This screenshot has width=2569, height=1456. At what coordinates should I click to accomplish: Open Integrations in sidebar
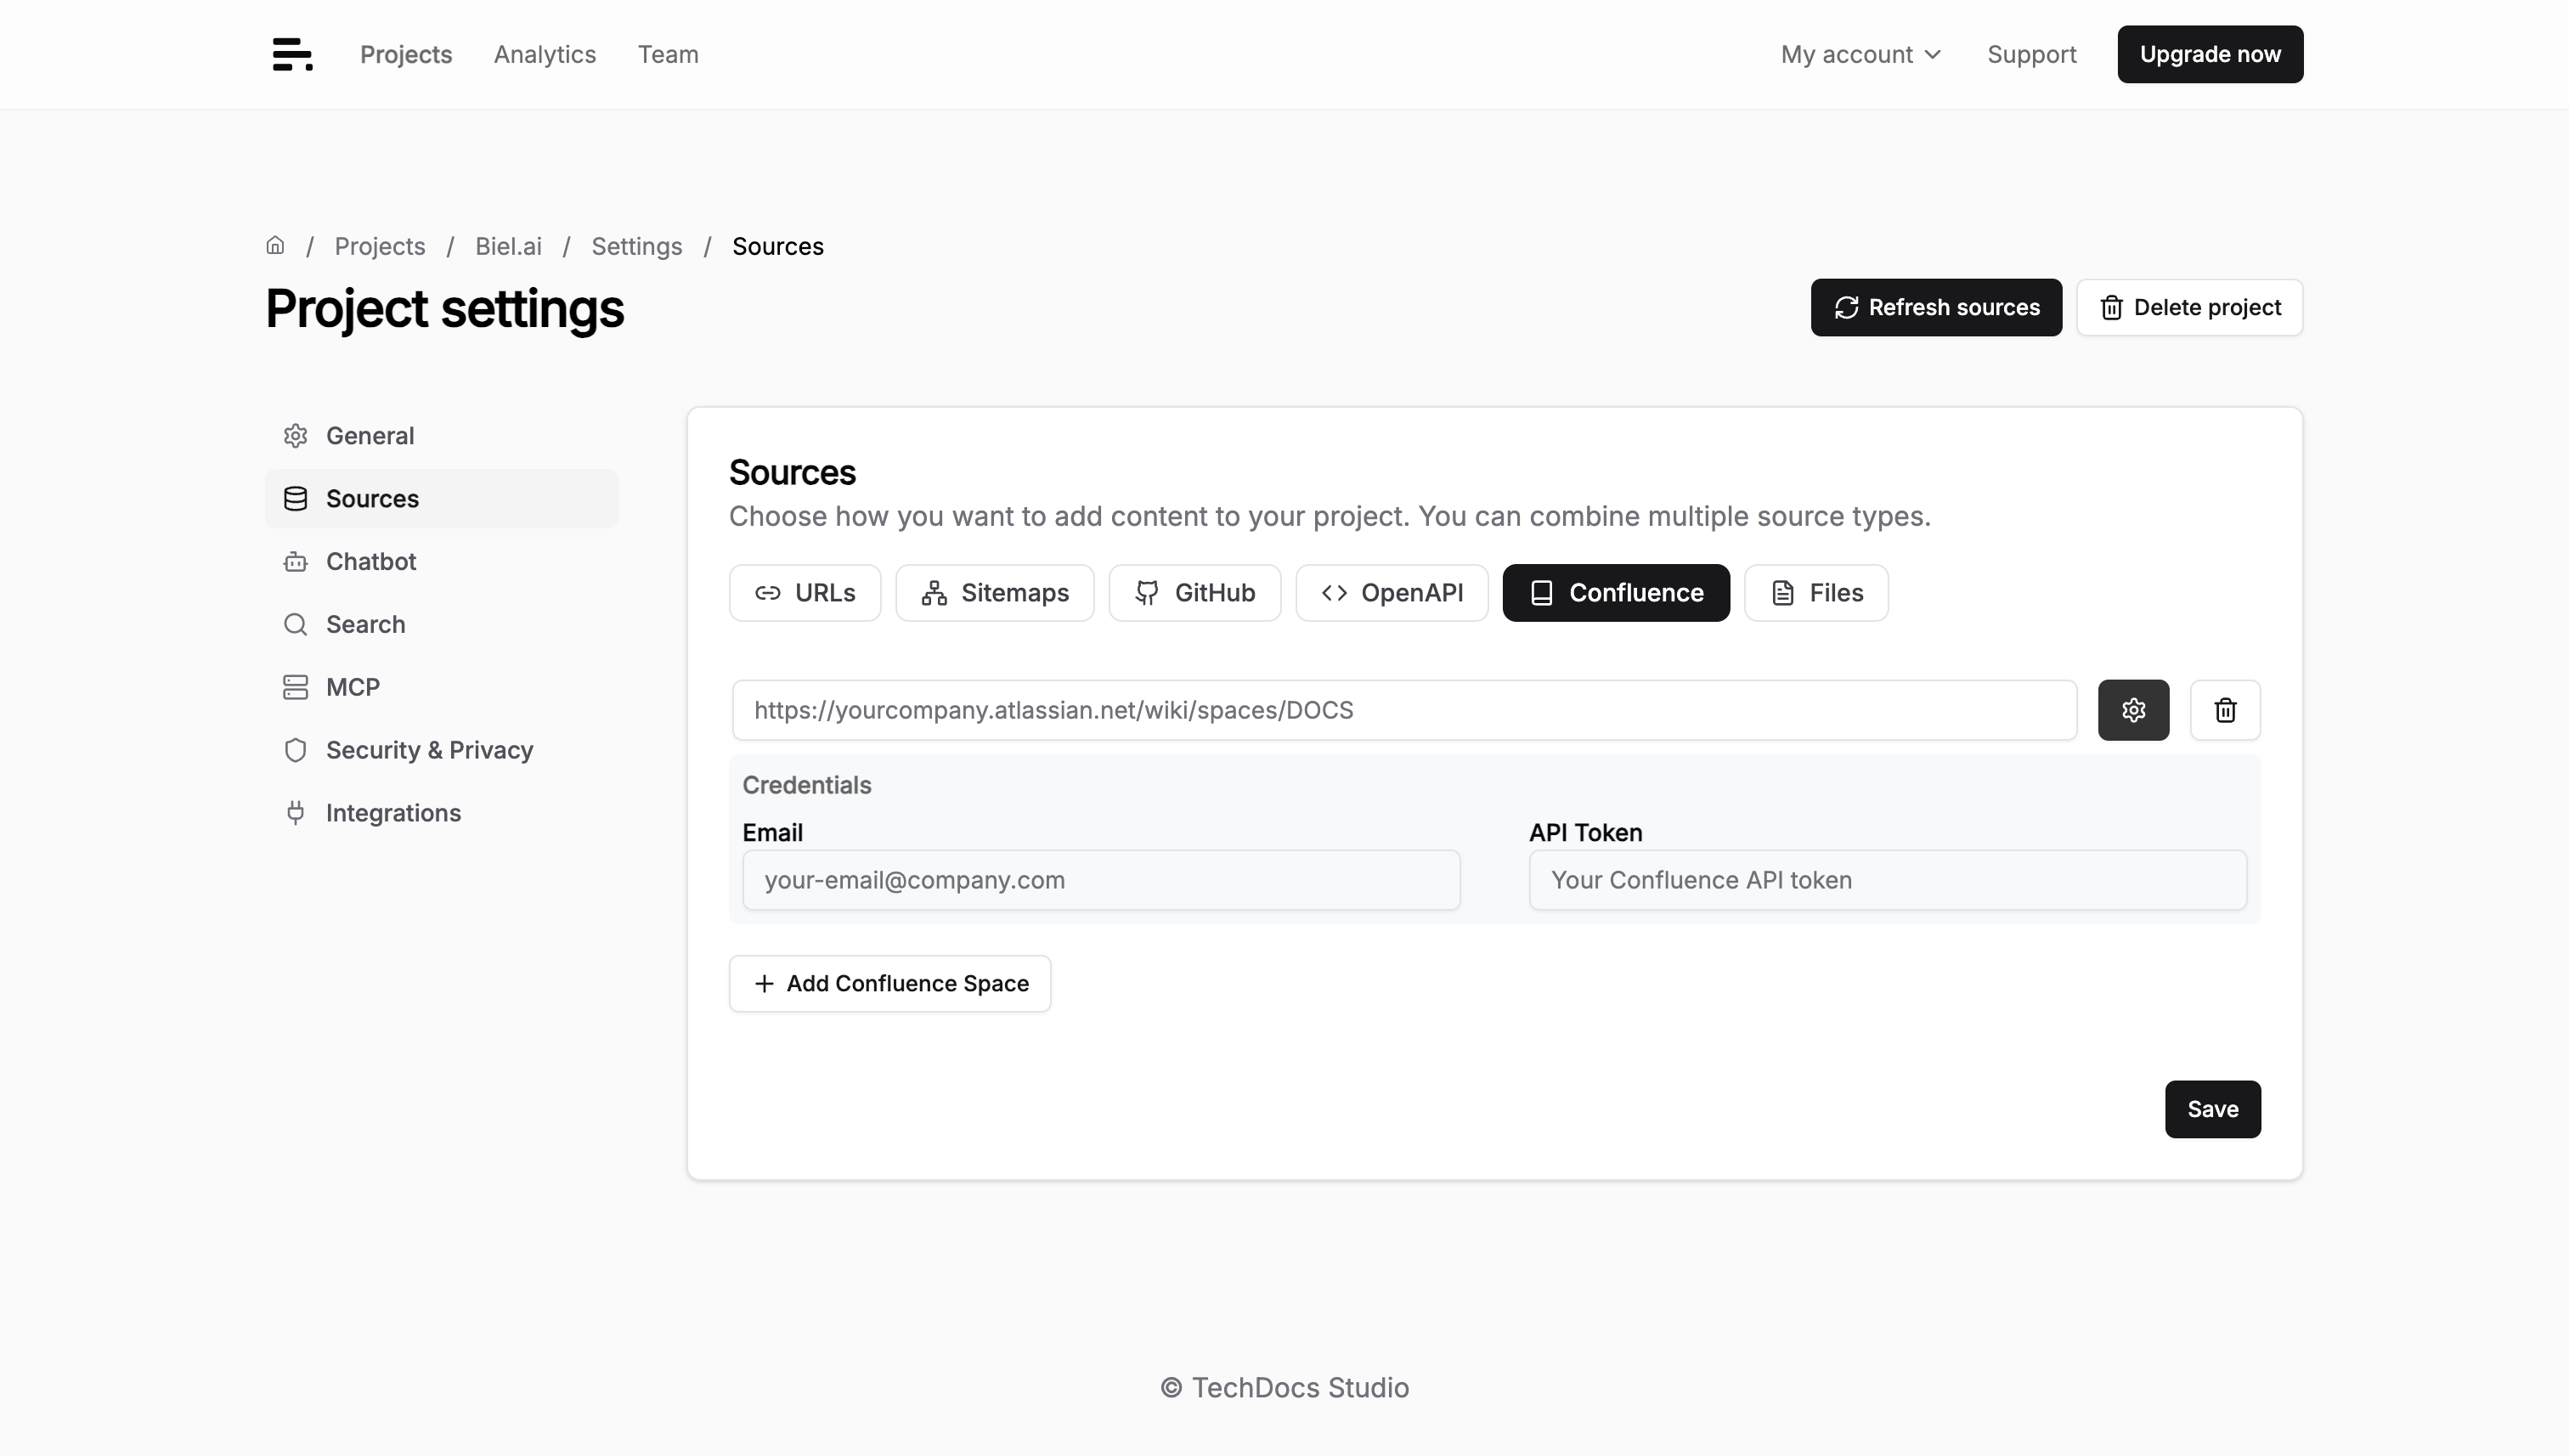click(x=441, y=813)
